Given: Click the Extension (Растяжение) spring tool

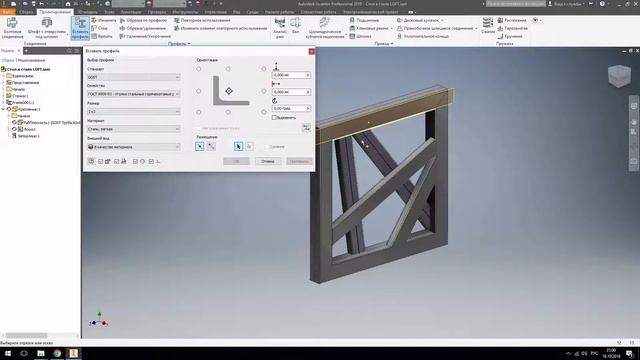Looking at the screenshot, I should [512, 20].
